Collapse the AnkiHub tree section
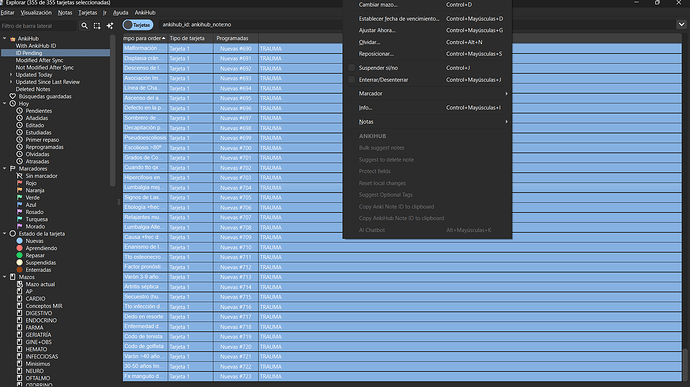This screenshot has width=690, height=387. click(4, 38)
